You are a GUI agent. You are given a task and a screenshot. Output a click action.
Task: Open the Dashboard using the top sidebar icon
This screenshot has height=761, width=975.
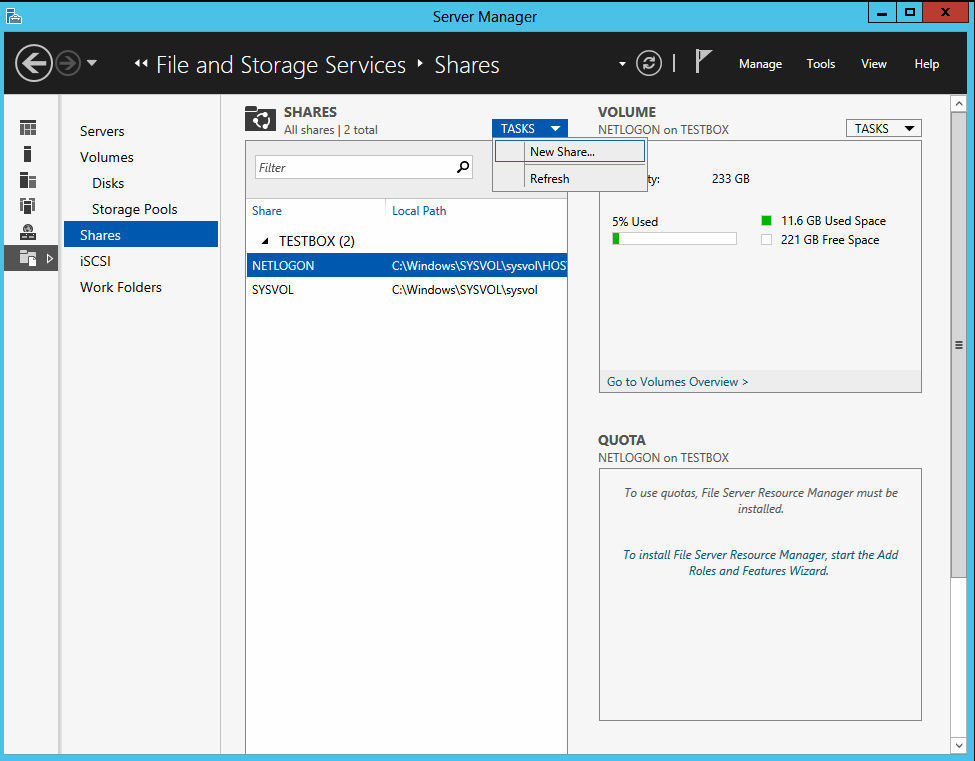pos(27,127)
